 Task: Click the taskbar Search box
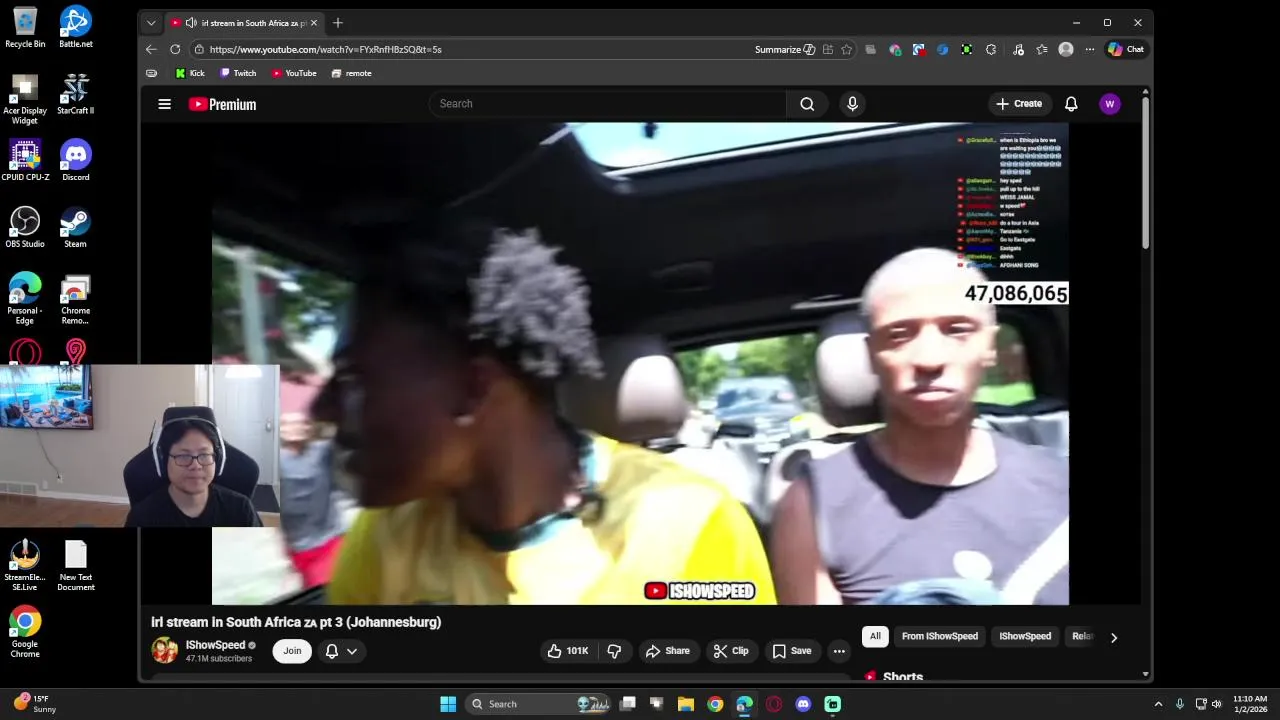(x=538, y=704)
